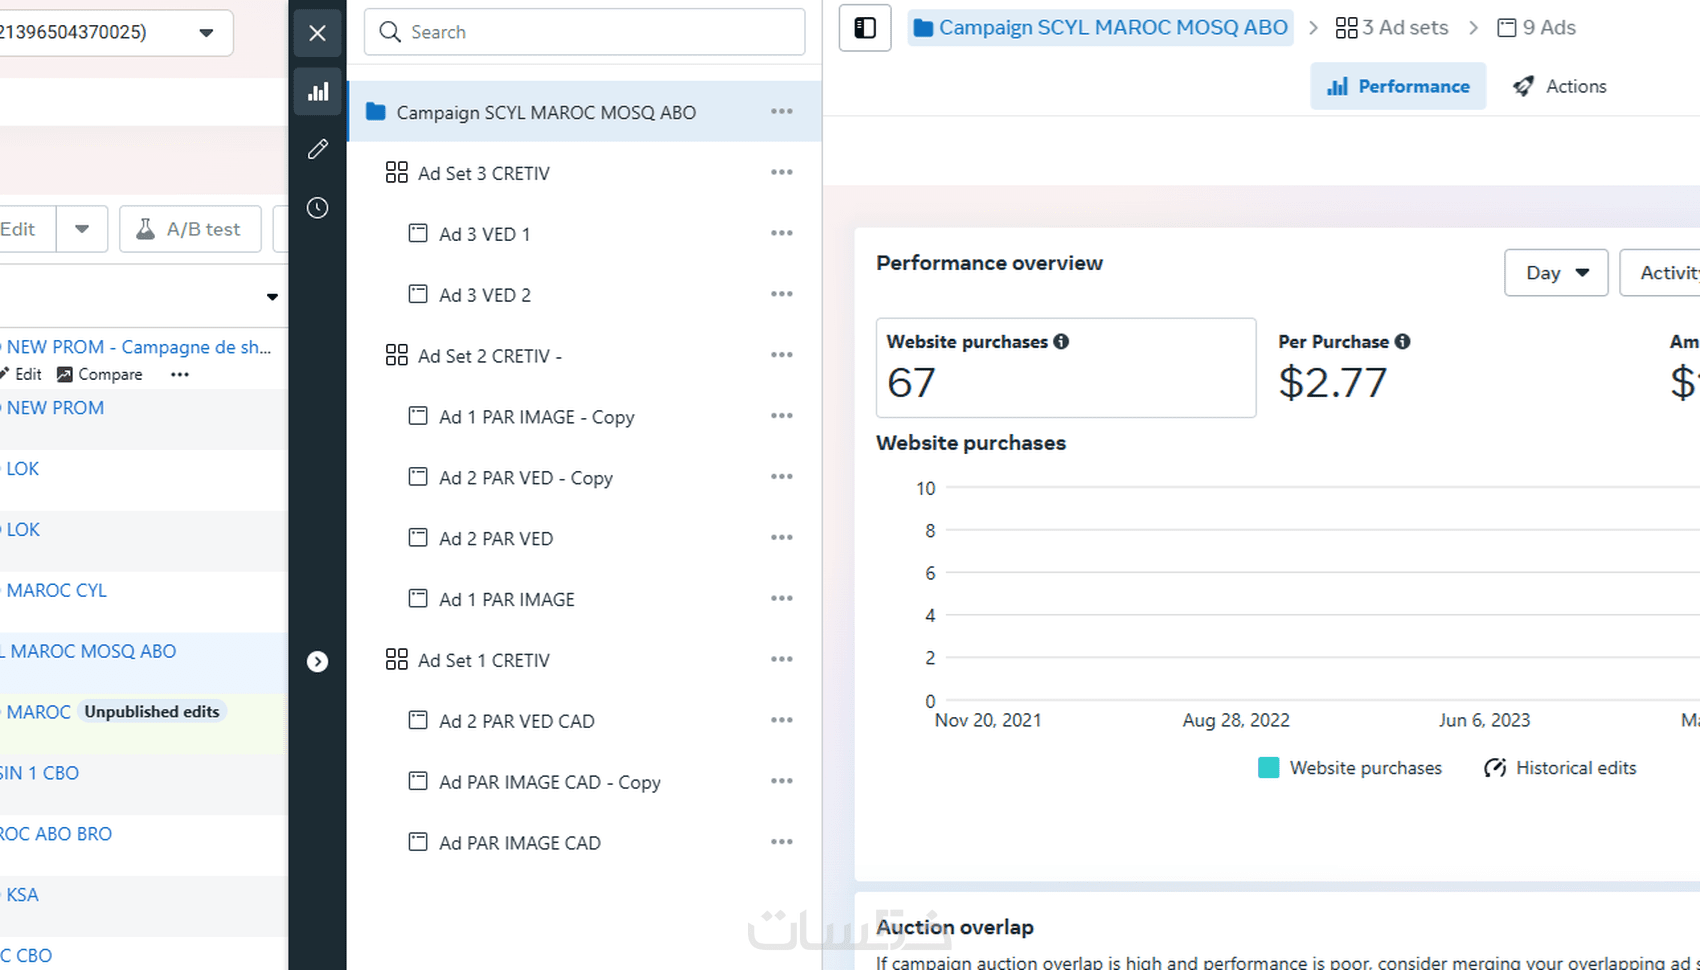Close the side panel with X icon
Screen dimensions: 1700x970
[x=318, y=33]
